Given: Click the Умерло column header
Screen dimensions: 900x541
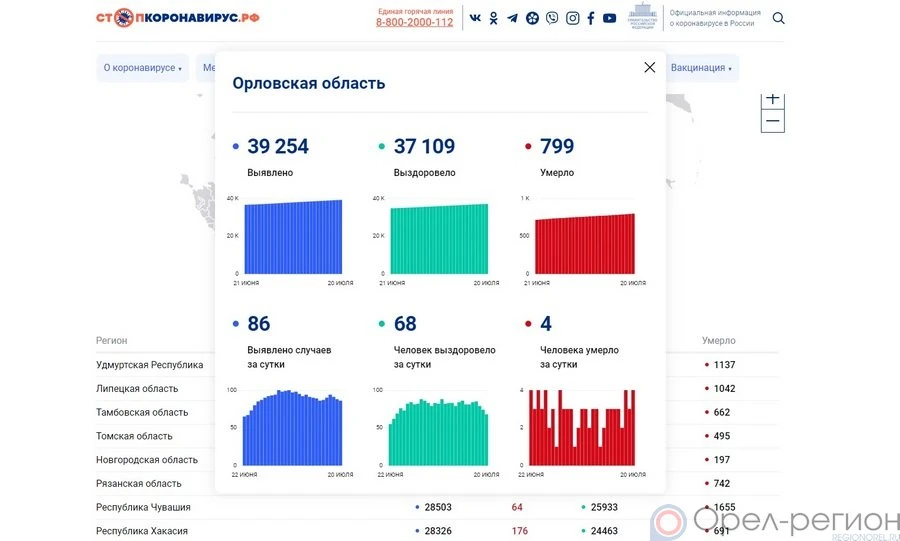Looking at the screenshot, I should [x=718, y=341].
